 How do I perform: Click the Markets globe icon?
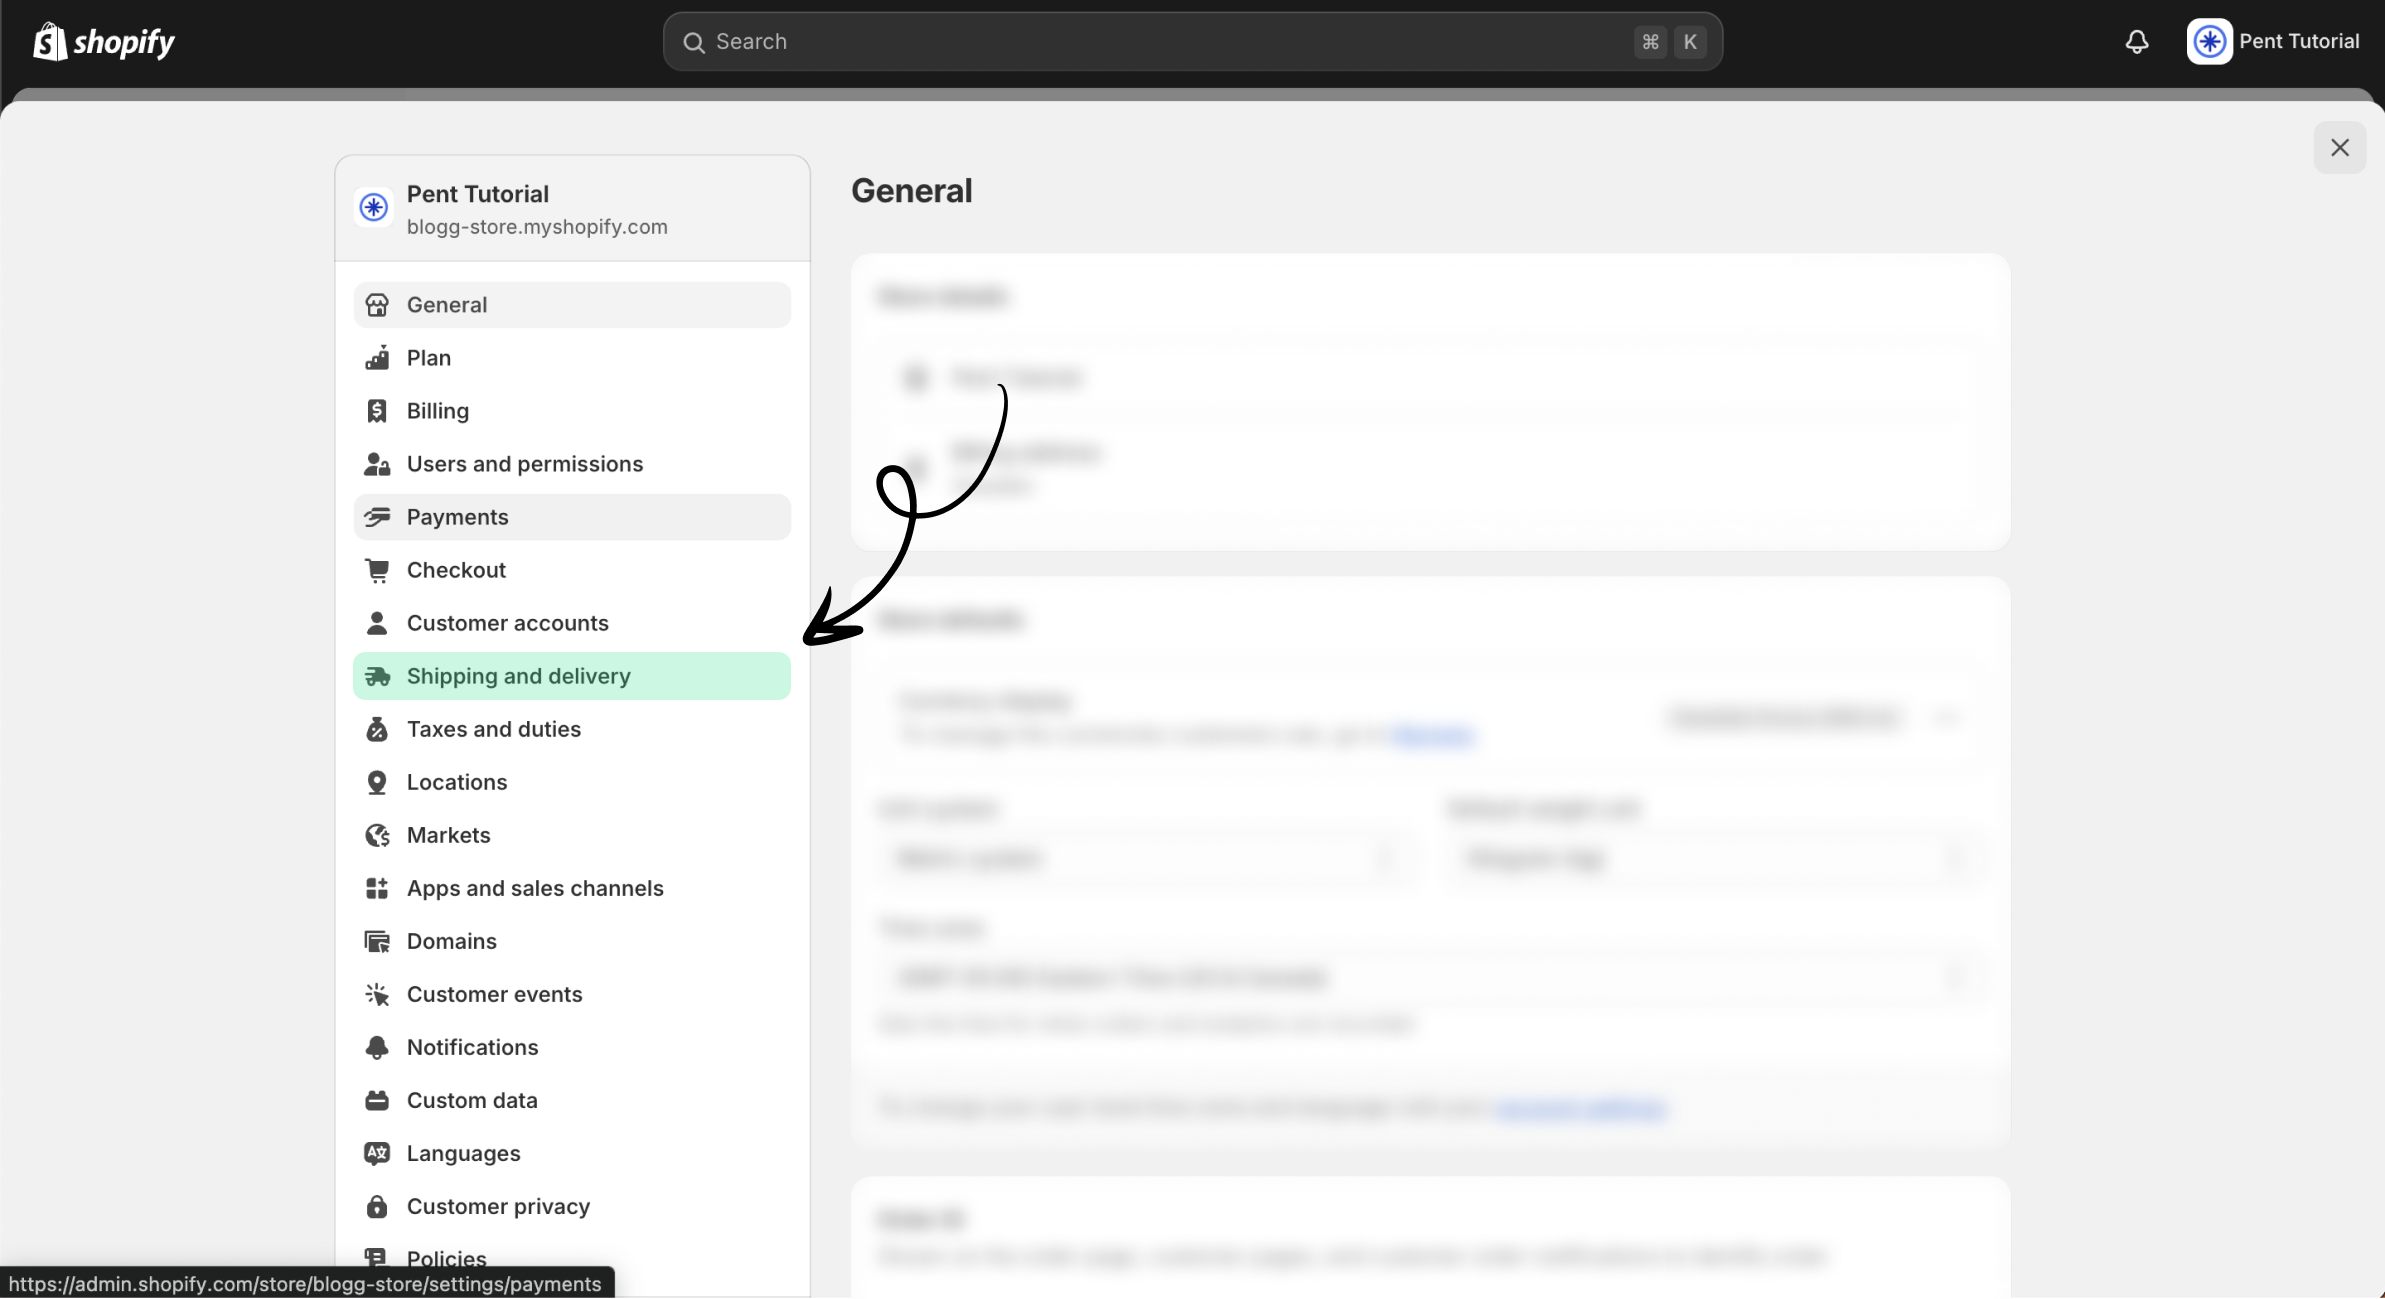click(377, 835)
